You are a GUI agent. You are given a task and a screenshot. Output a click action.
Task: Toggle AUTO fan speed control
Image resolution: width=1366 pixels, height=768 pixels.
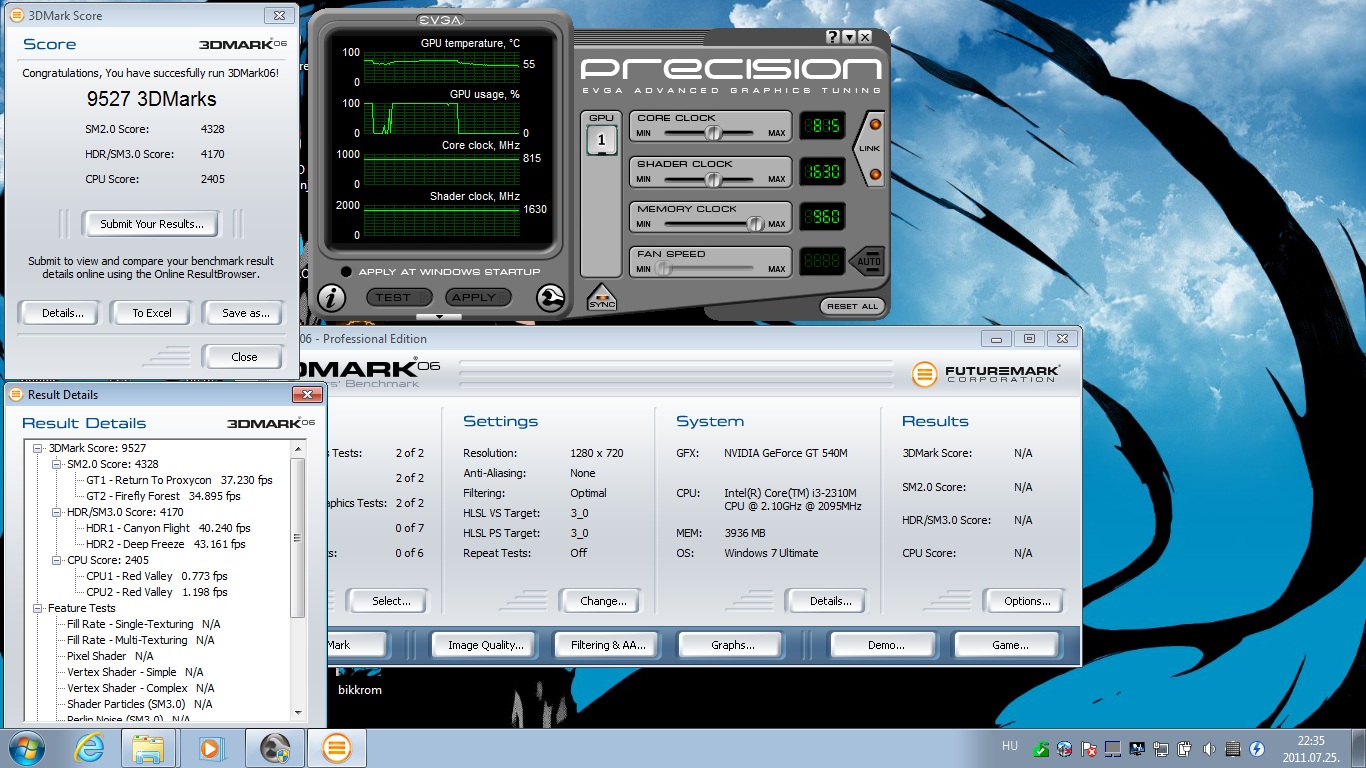pyautogui.click(x=869, y=262)
